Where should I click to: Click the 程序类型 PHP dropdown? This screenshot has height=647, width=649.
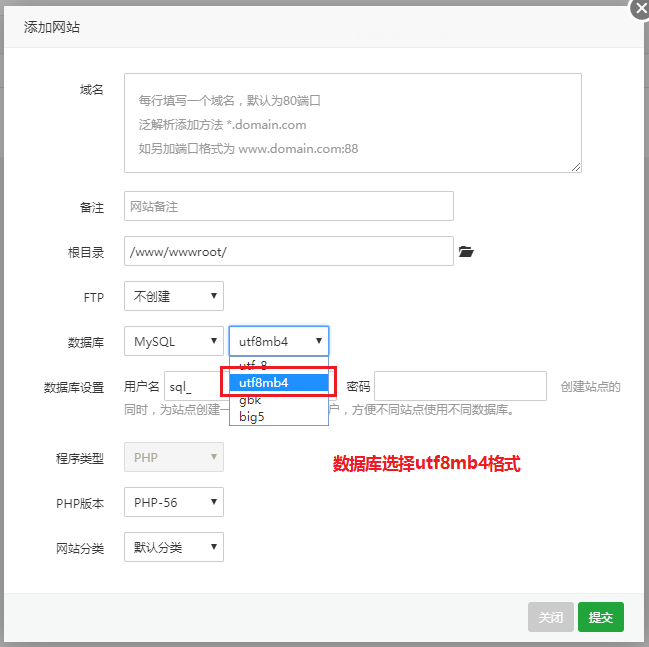(x=174, y=457)
